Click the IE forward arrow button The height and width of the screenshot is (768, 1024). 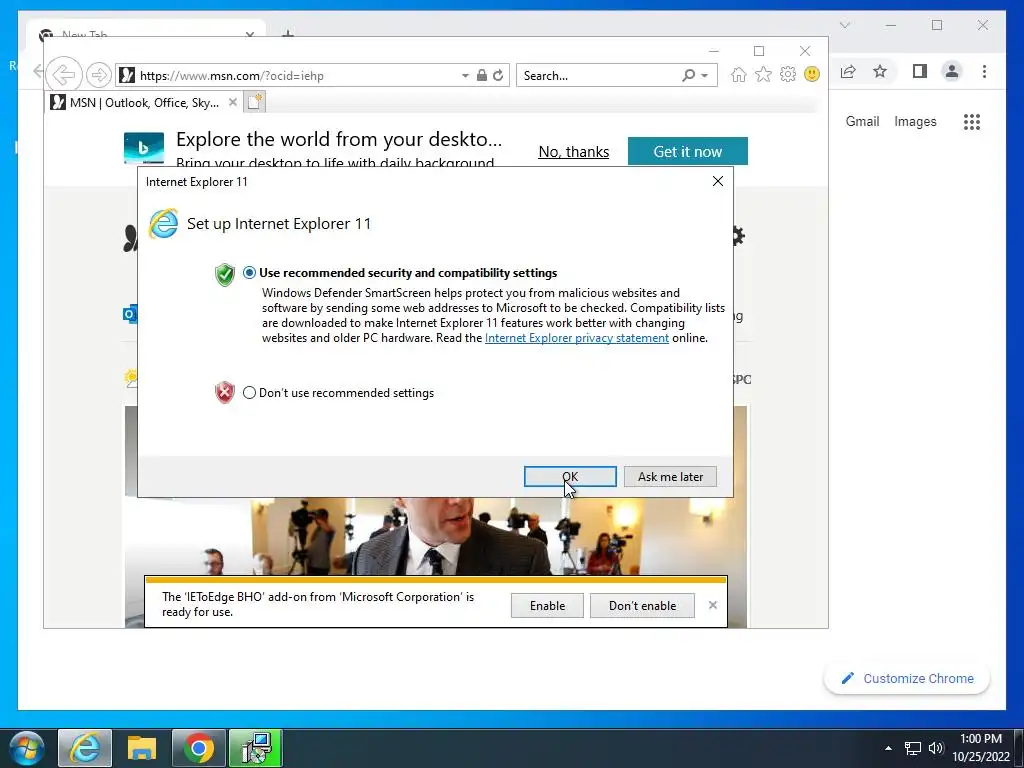[x=99, y=75]
